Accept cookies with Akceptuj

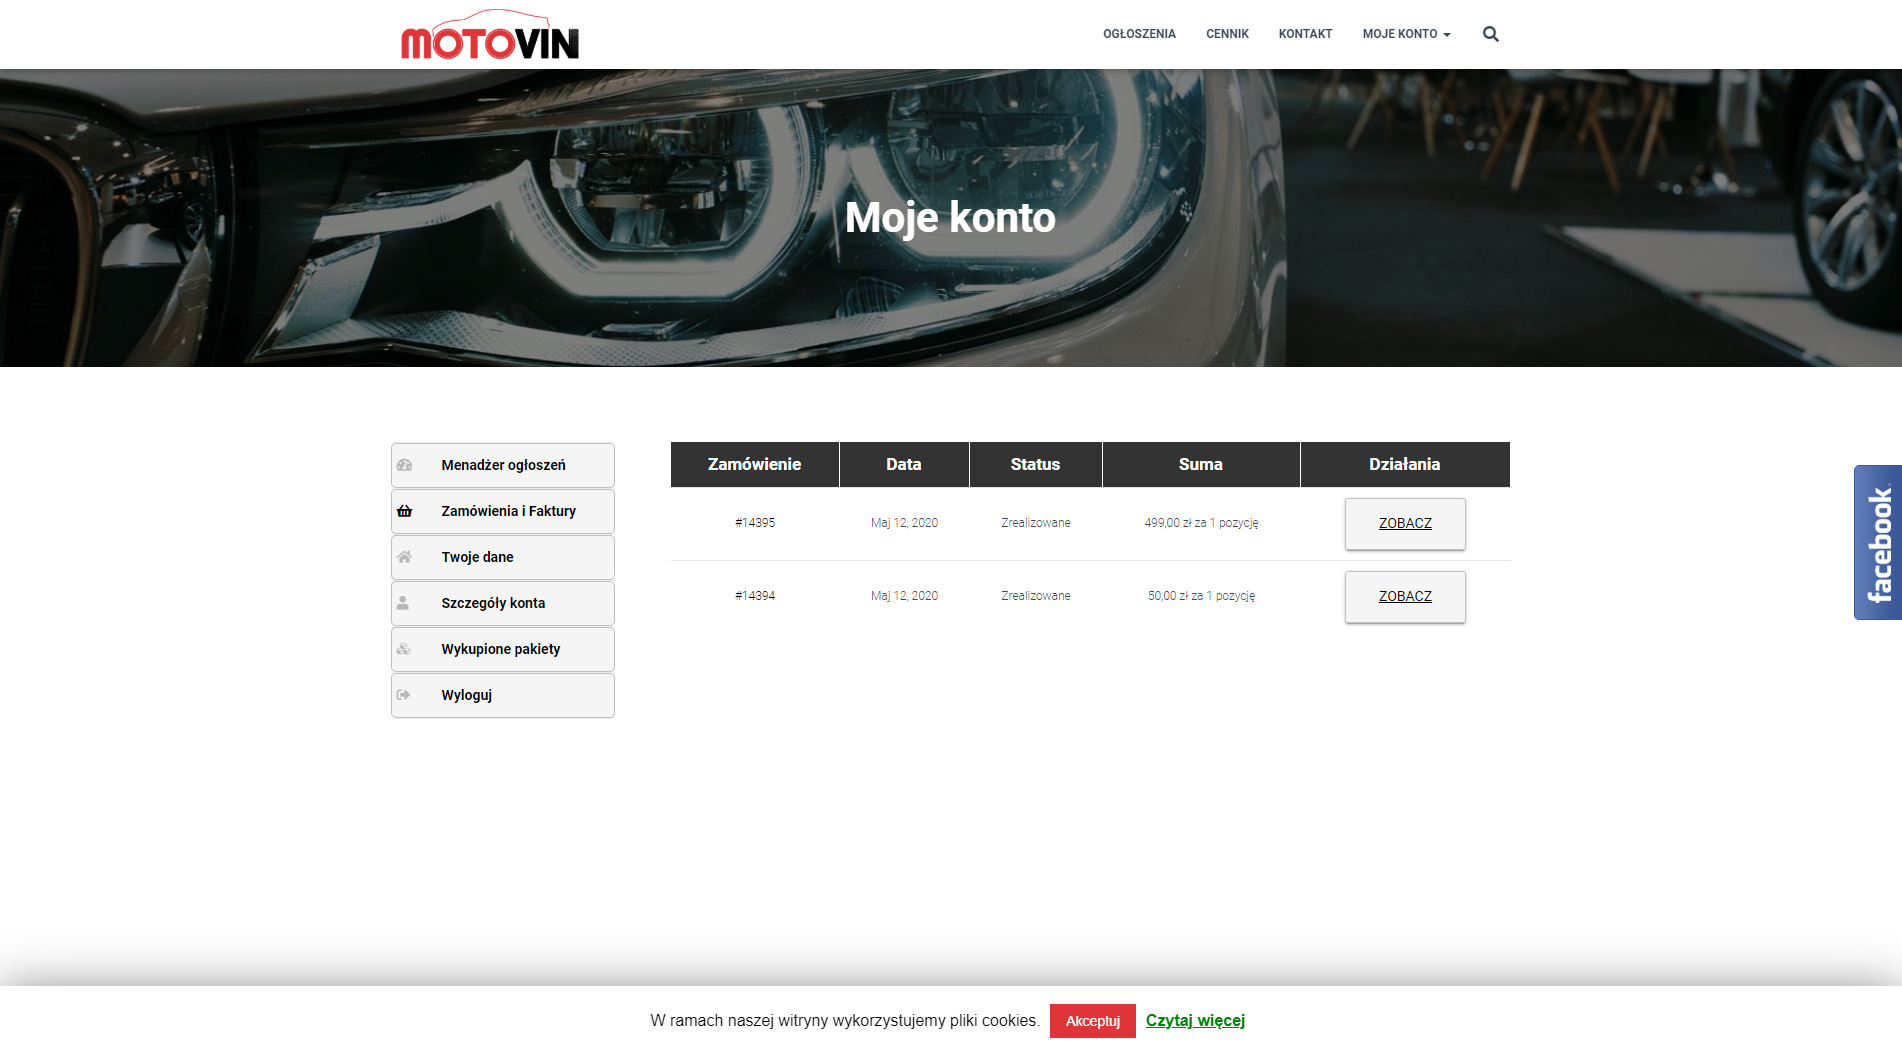(1092, 1021)
